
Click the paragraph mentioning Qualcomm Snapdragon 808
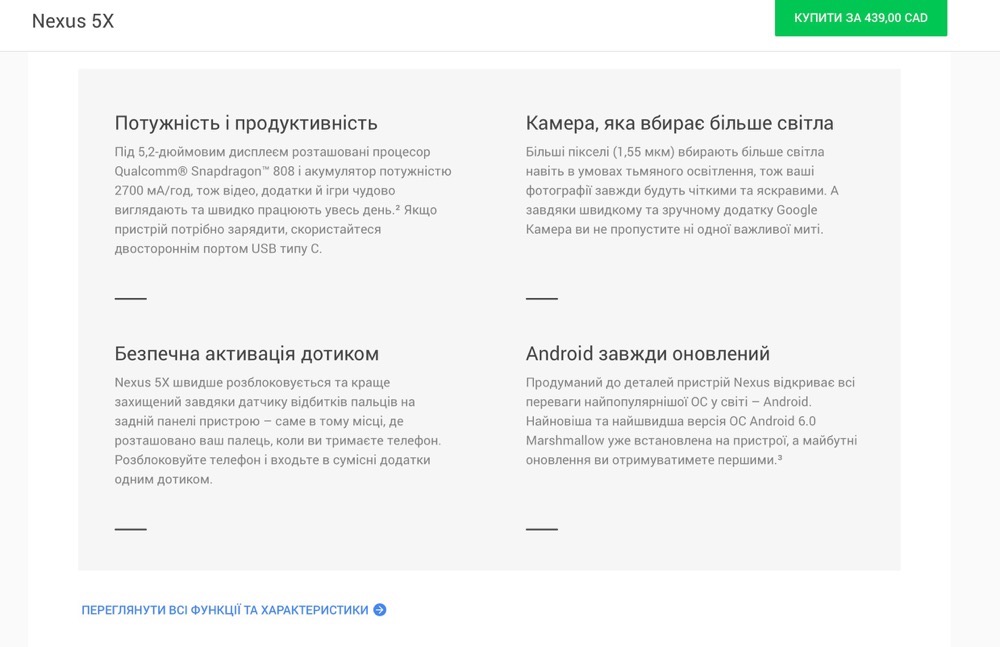click(283, 200)
